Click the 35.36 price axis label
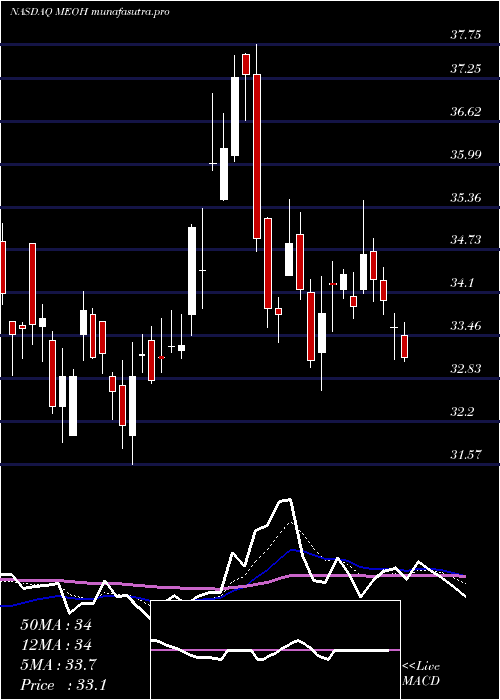The height and width of the screenshot is (700, 500). coord(466,197)
